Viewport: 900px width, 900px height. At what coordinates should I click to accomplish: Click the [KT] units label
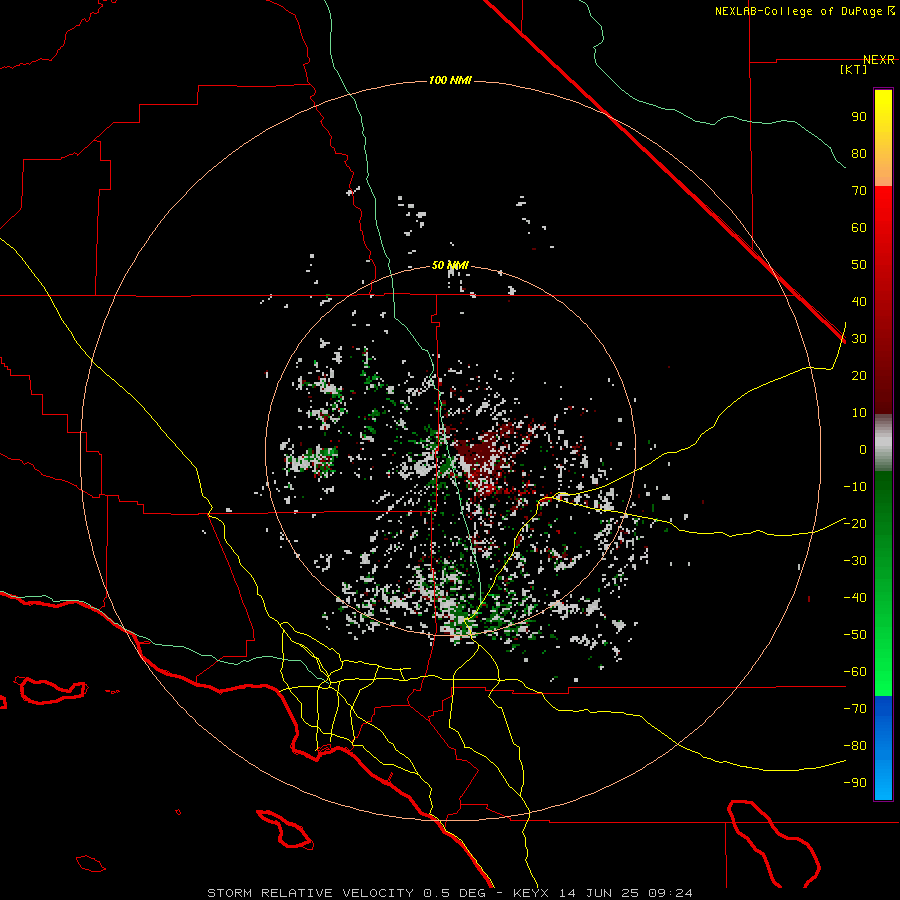pyautogui.click(x=853, y=69)
